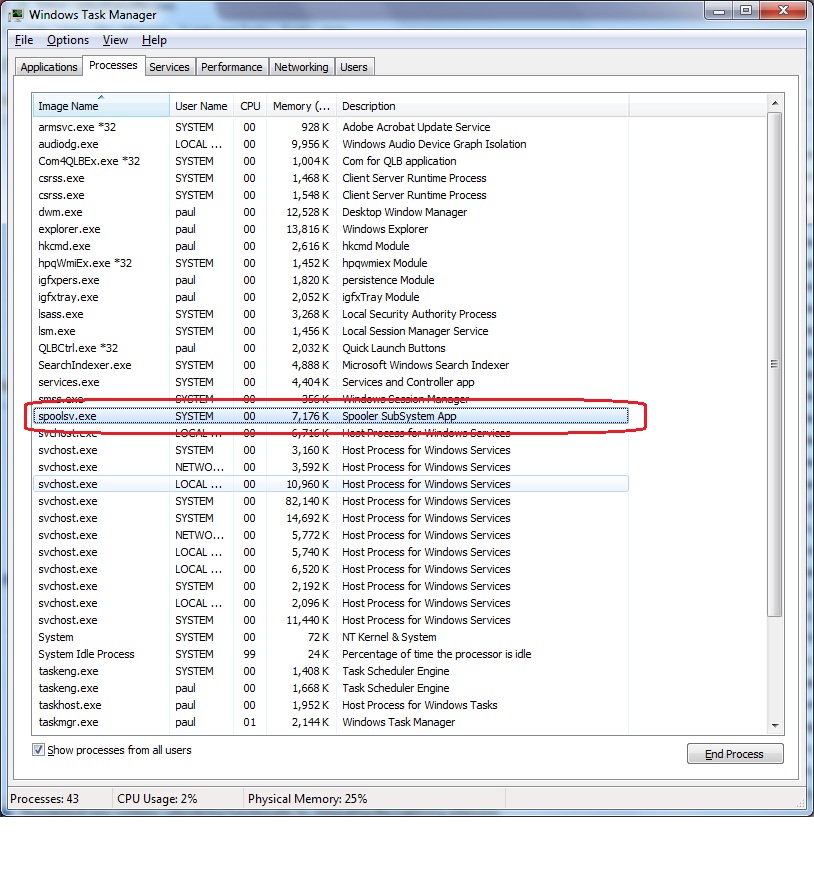Switch to the Networking tab

(x=301, y=67)
